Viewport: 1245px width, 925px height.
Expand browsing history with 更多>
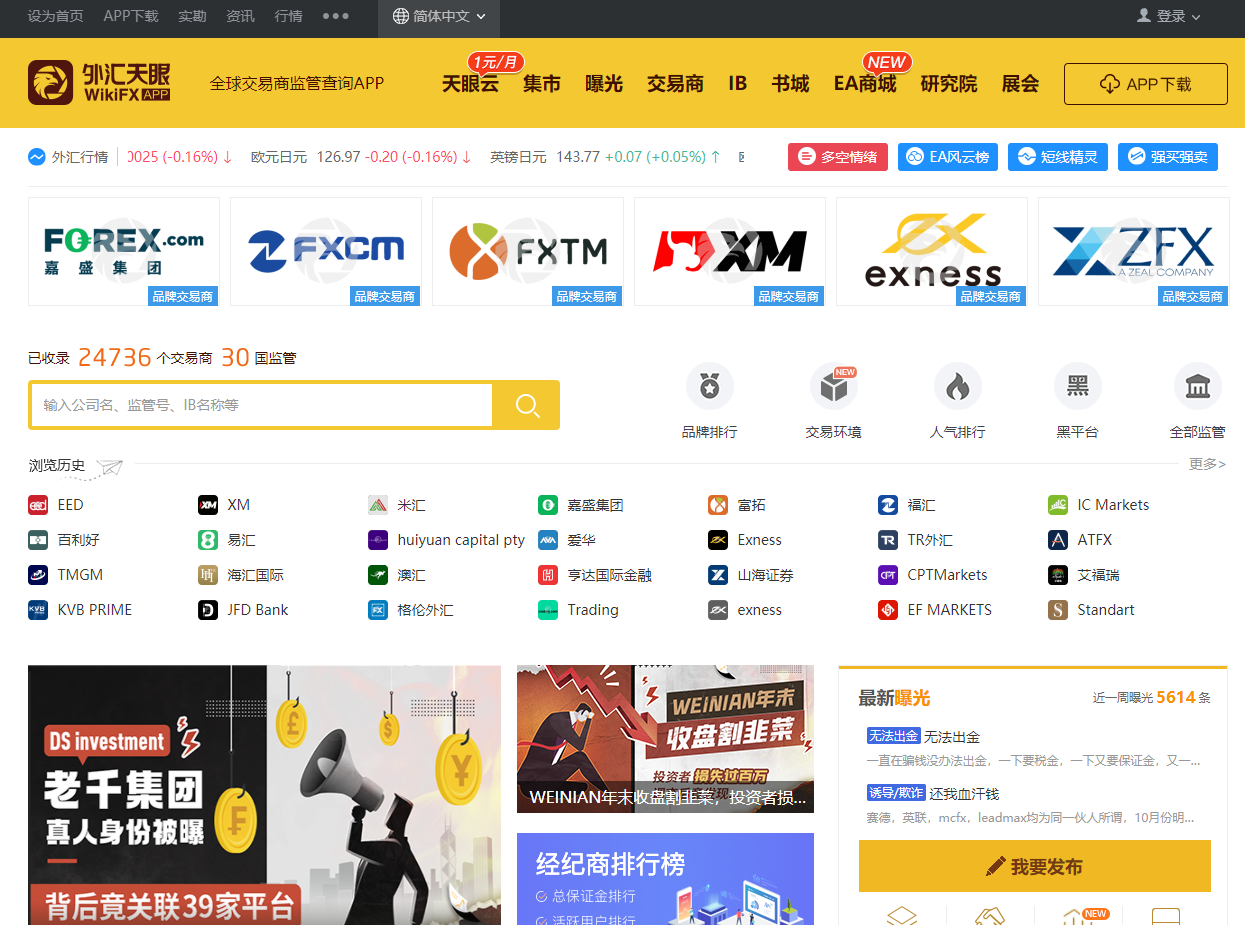tap(1207, 464)
